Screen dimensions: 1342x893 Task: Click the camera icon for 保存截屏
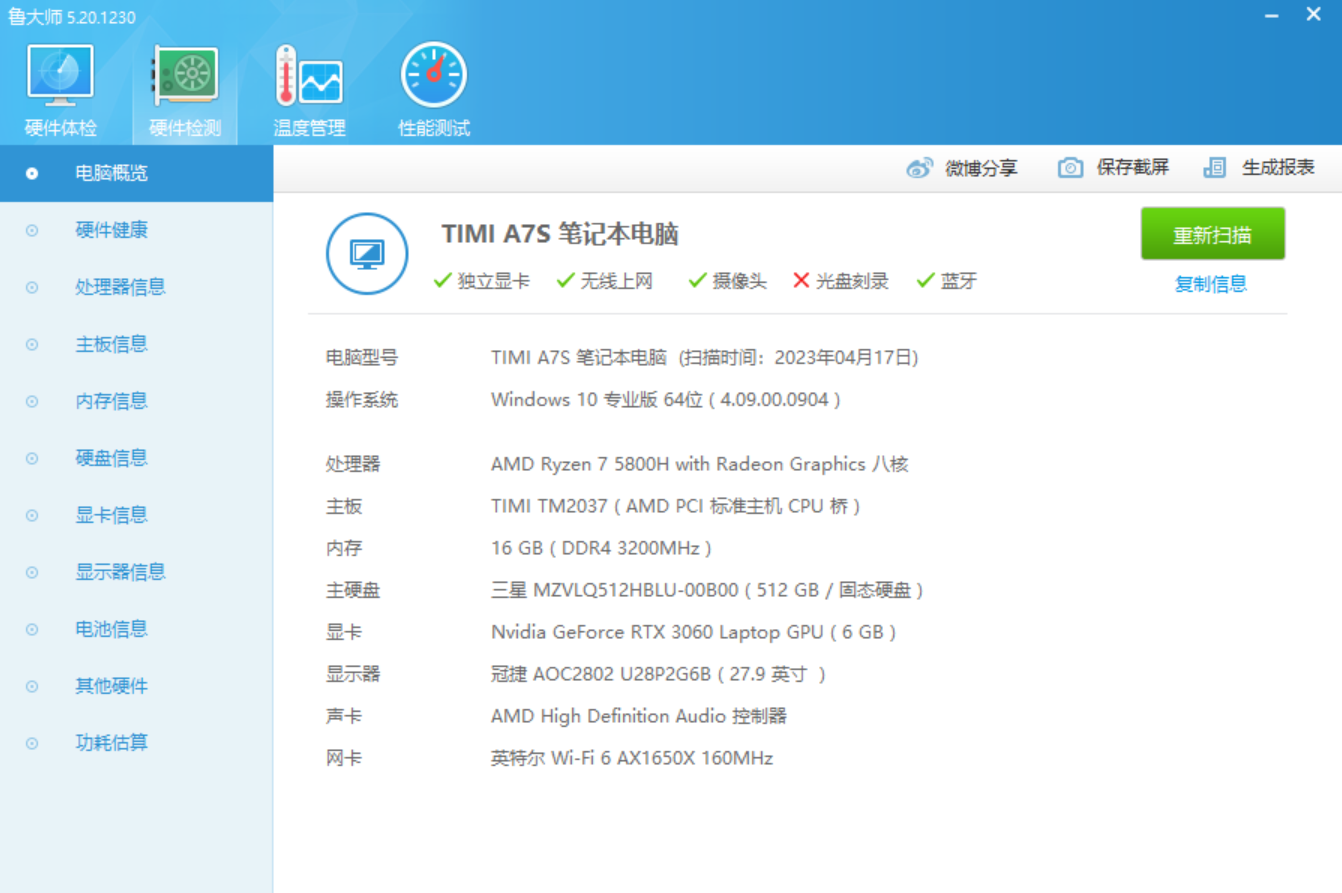(1070, 168)
